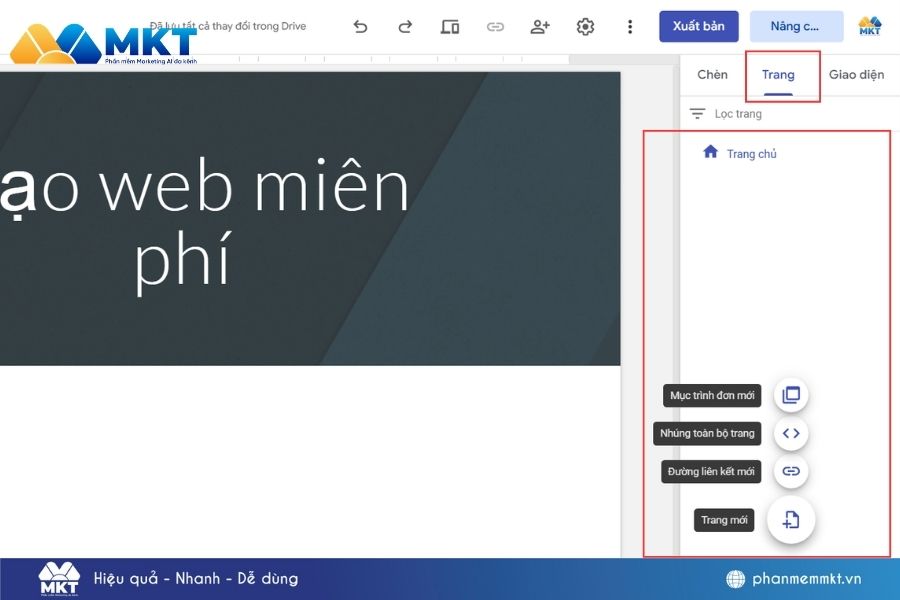Switch to the Chèn tab
Viewport: 900px width, 600px height.
(x=712, y=75)
